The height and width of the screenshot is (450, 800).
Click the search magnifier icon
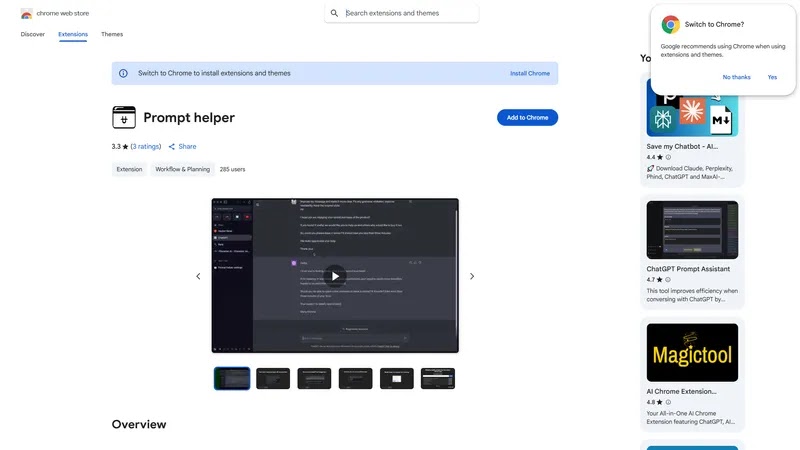334,13
